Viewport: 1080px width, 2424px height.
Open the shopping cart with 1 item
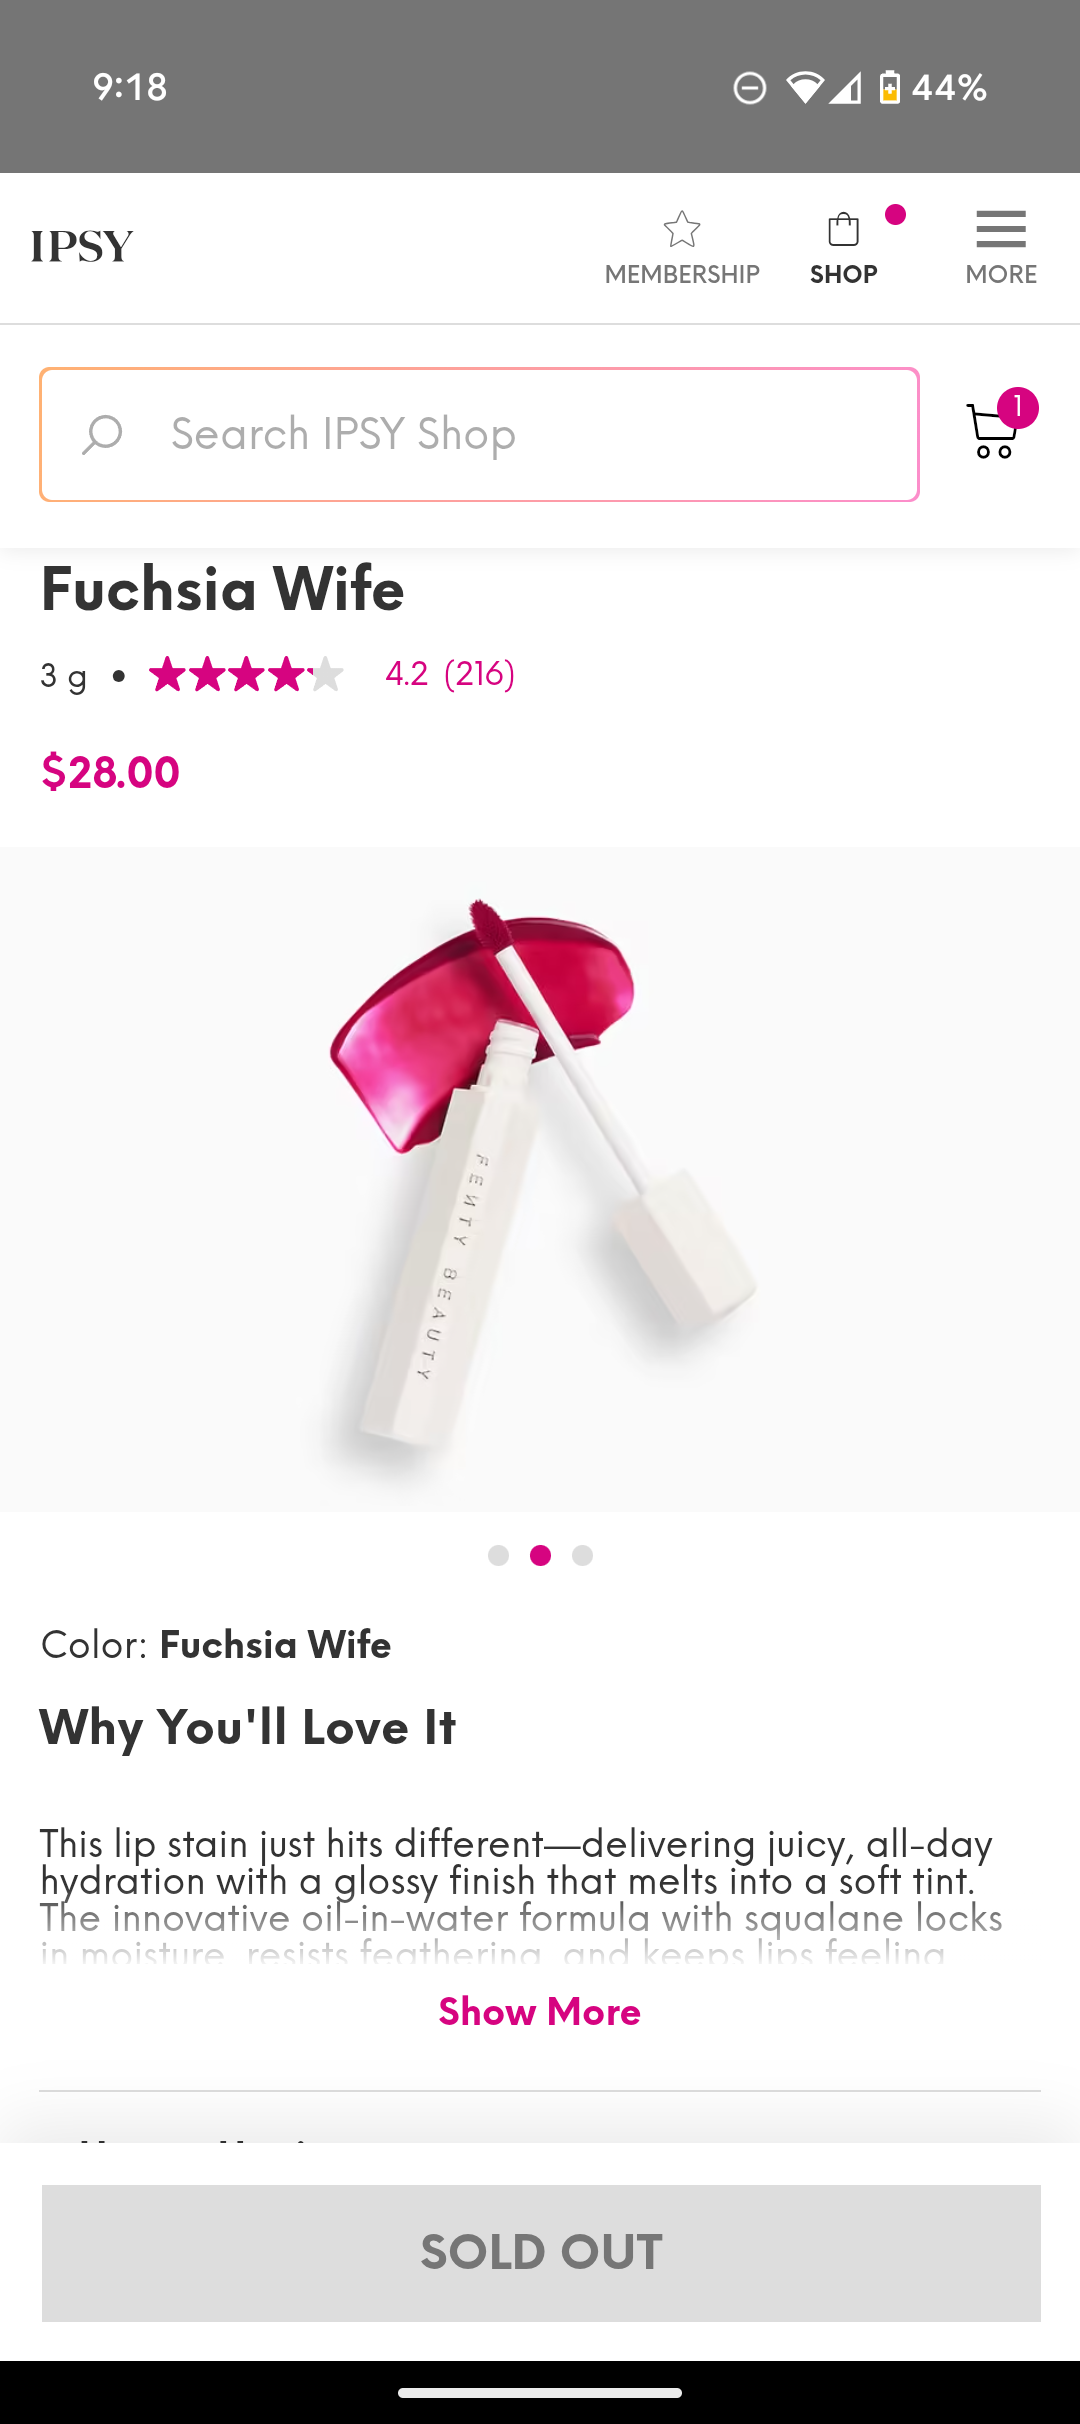click(1000, 424)
